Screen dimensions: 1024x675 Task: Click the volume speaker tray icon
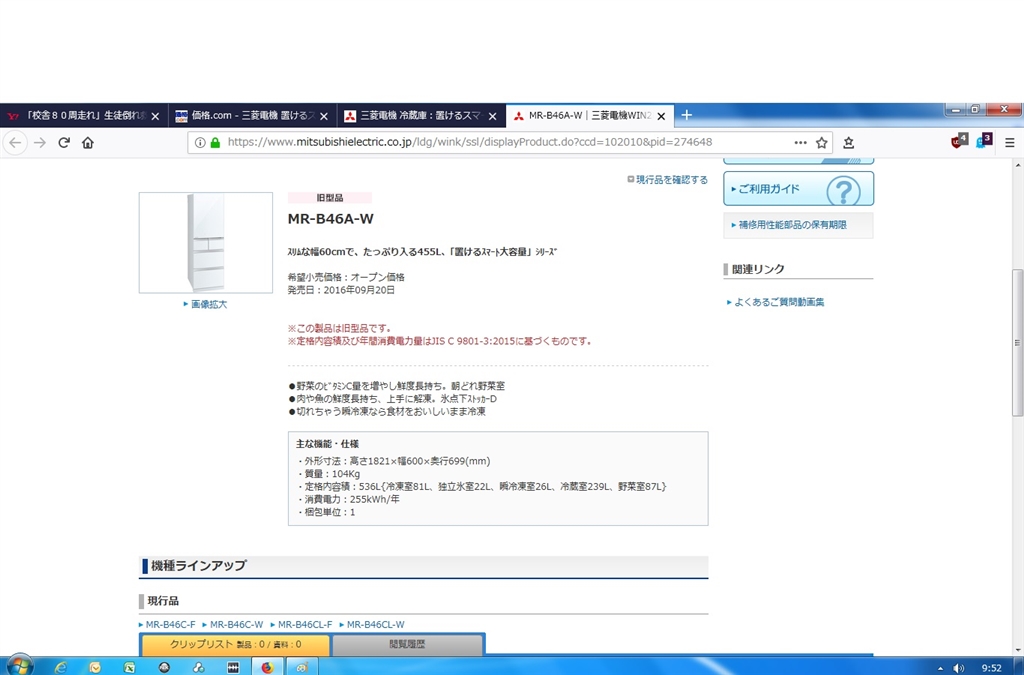click(x=959, y=668)
